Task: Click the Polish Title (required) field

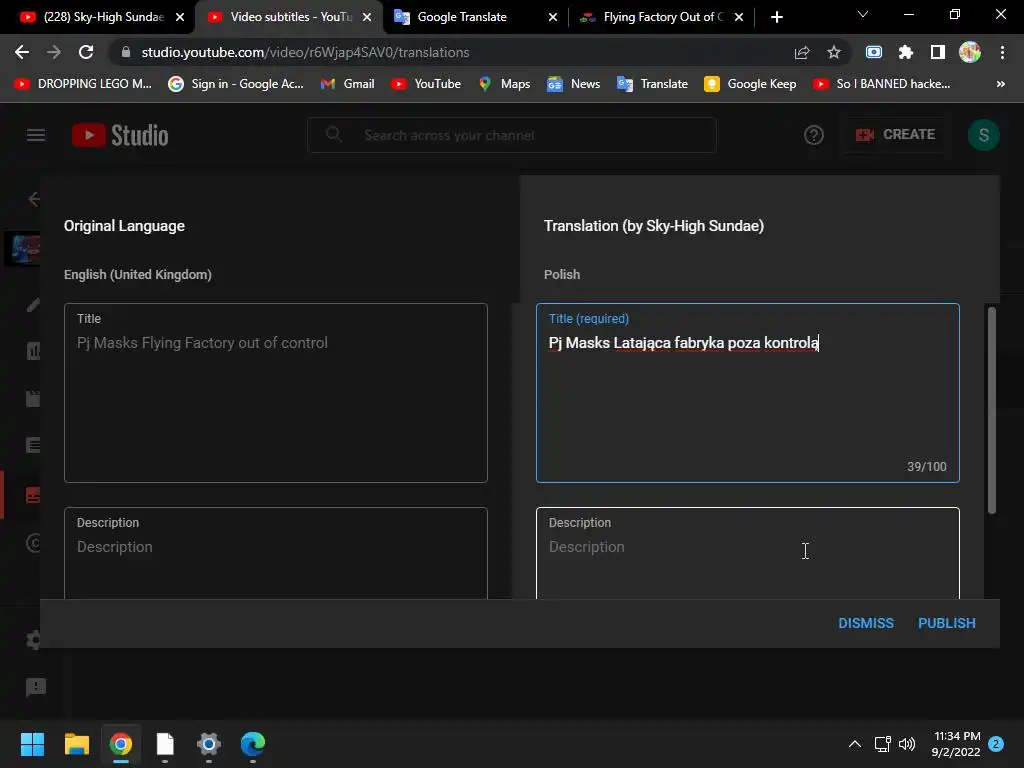Action: pyautogui.click(x=748, y=392)
